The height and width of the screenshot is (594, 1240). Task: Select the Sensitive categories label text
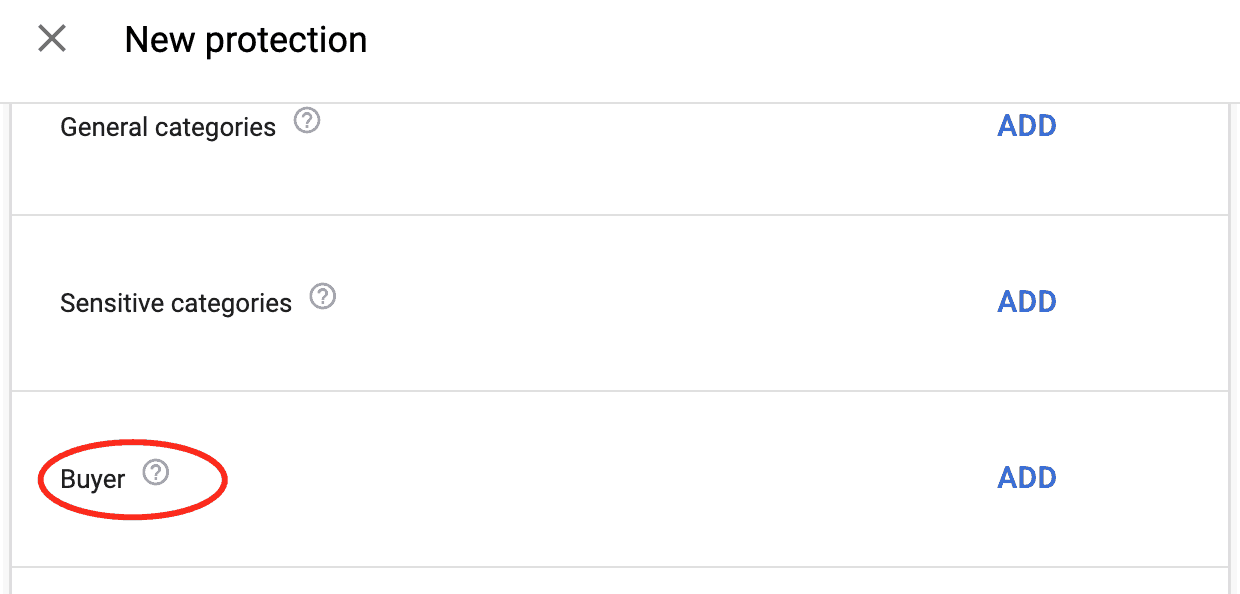176,304
